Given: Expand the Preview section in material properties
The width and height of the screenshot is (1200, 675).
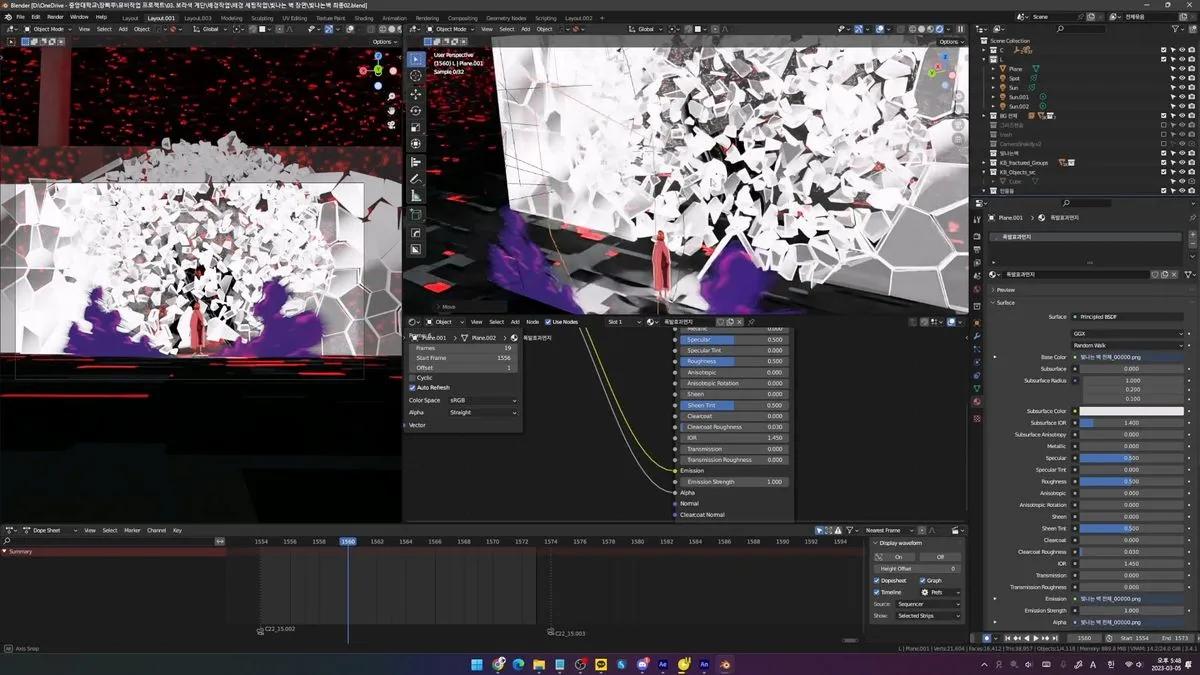Looking at the screenshot, I should click(1005, 290).
